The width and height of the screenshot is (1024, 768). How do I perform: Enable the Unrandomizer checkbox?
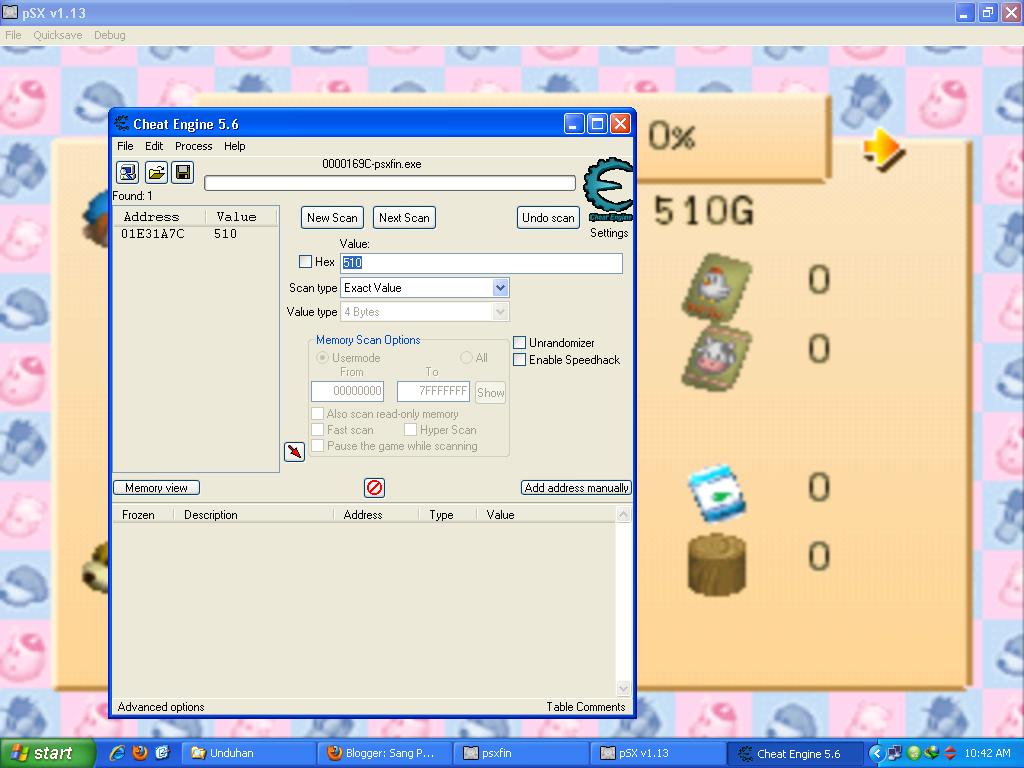click(x=520, y=342)
